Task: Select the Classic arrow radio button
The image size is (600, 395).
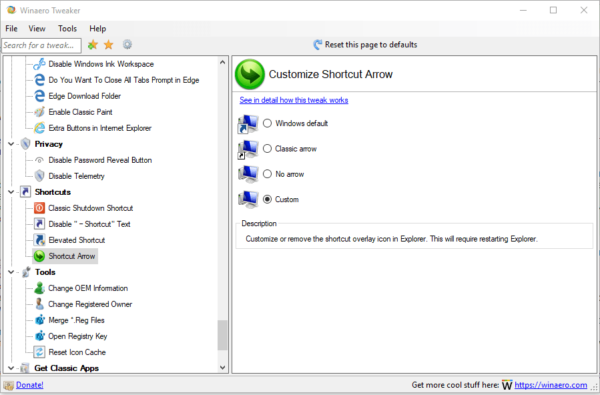Action: coord(267,149)
